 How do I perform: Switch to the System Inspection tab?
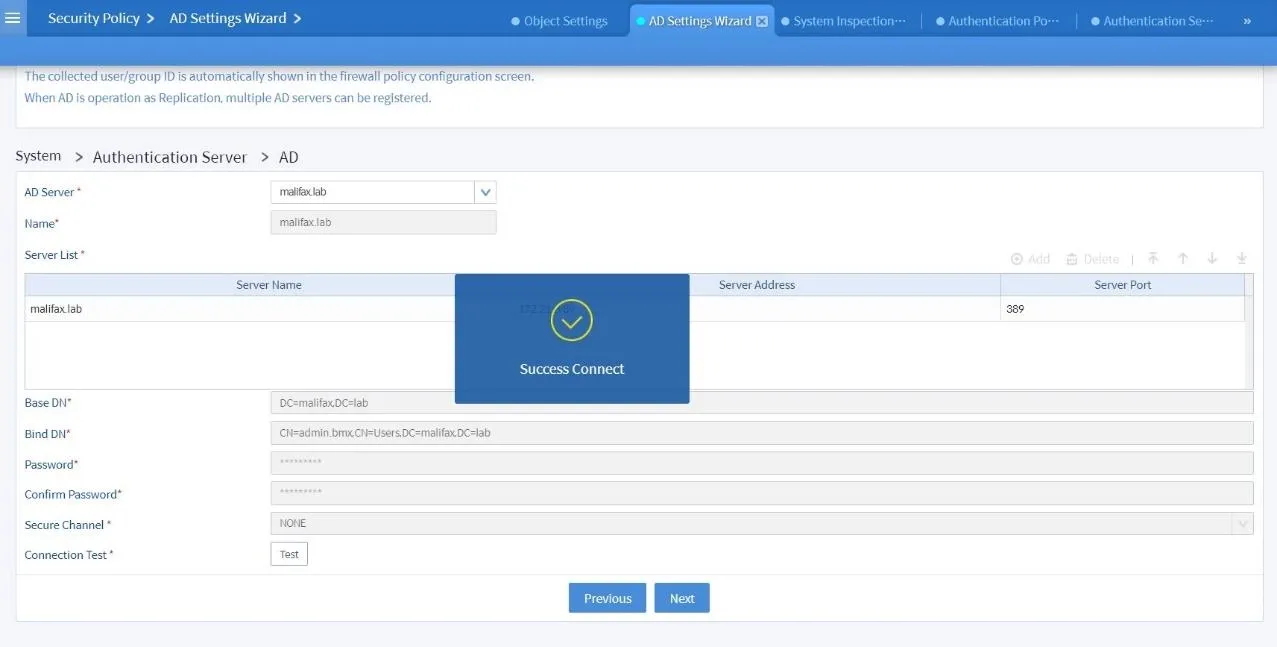pyautogui.click(x=845, y=18)
